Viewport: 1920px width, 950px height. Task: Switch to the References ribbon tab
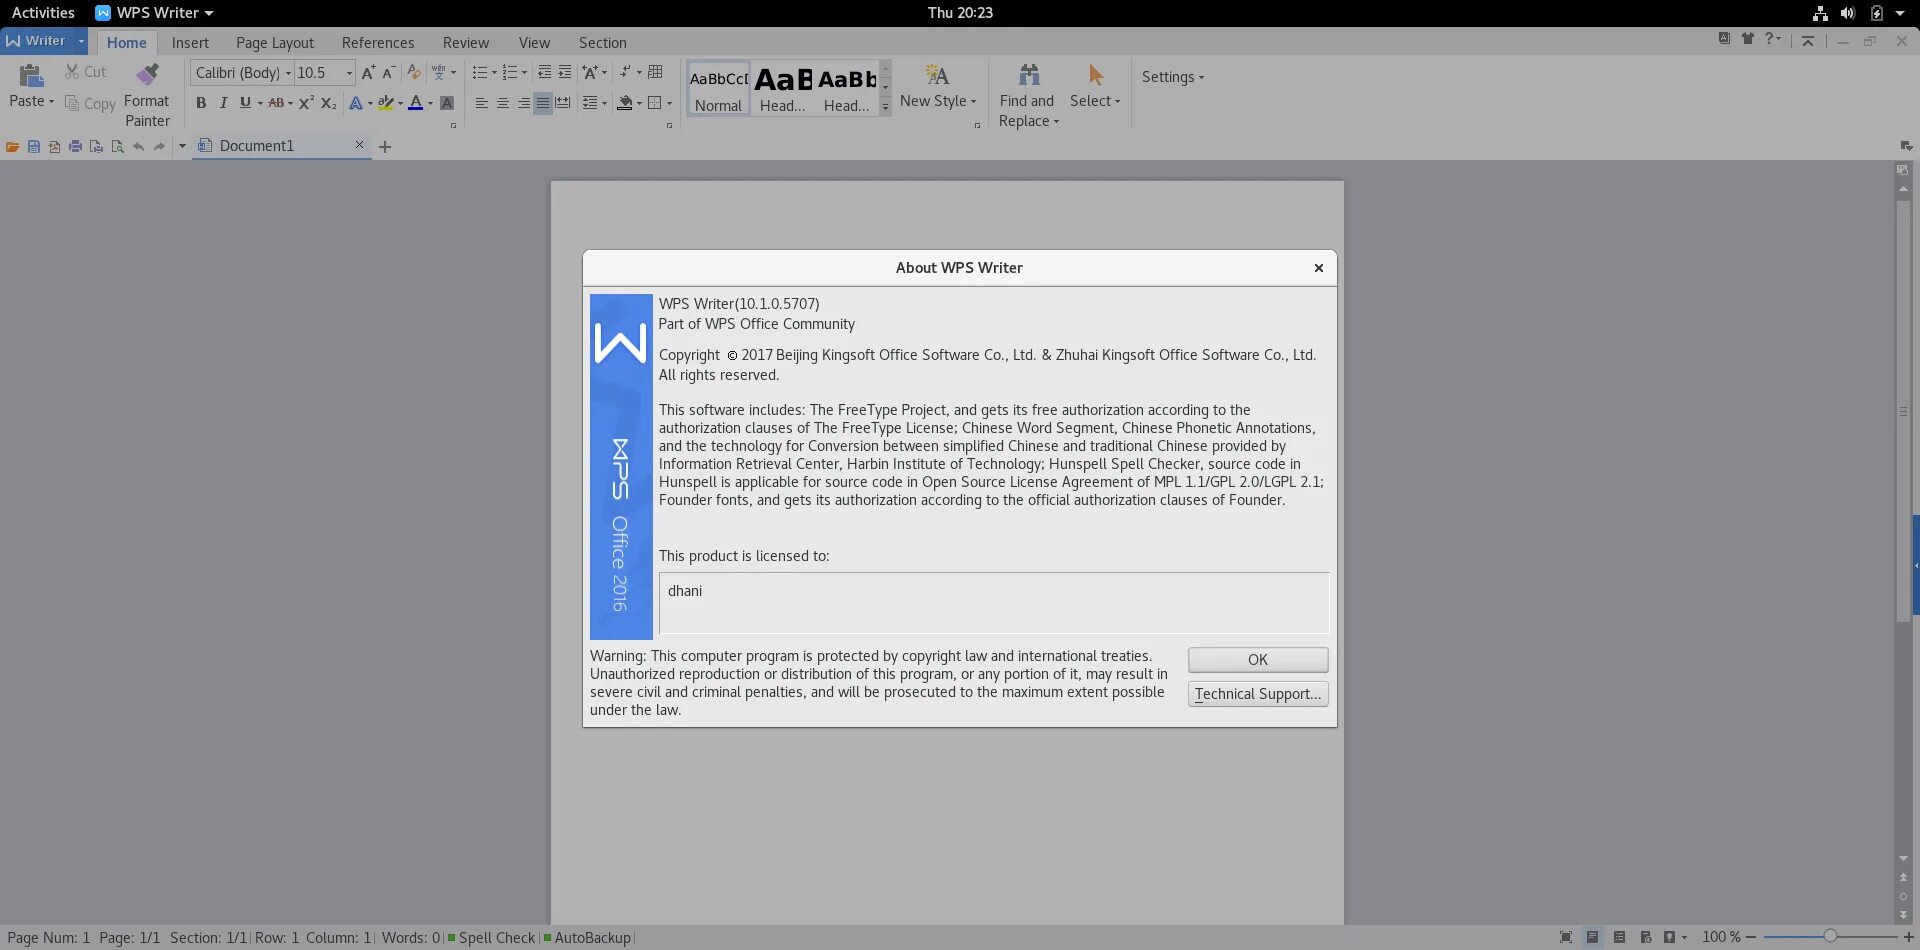tap(378, 42)
